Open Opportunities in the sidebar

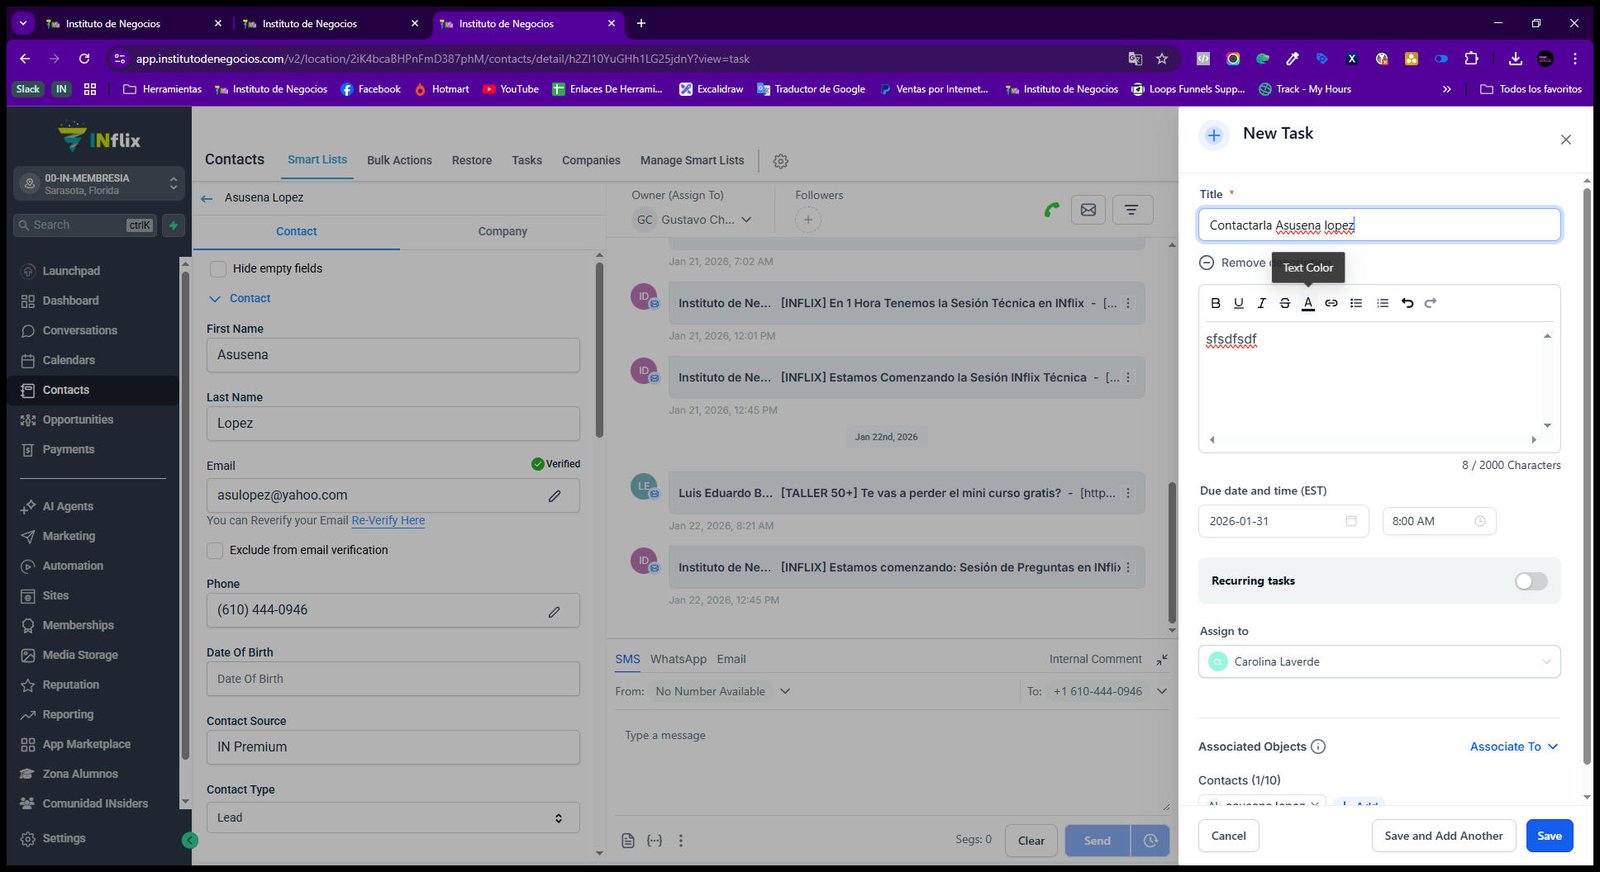(x=78, y=420)
